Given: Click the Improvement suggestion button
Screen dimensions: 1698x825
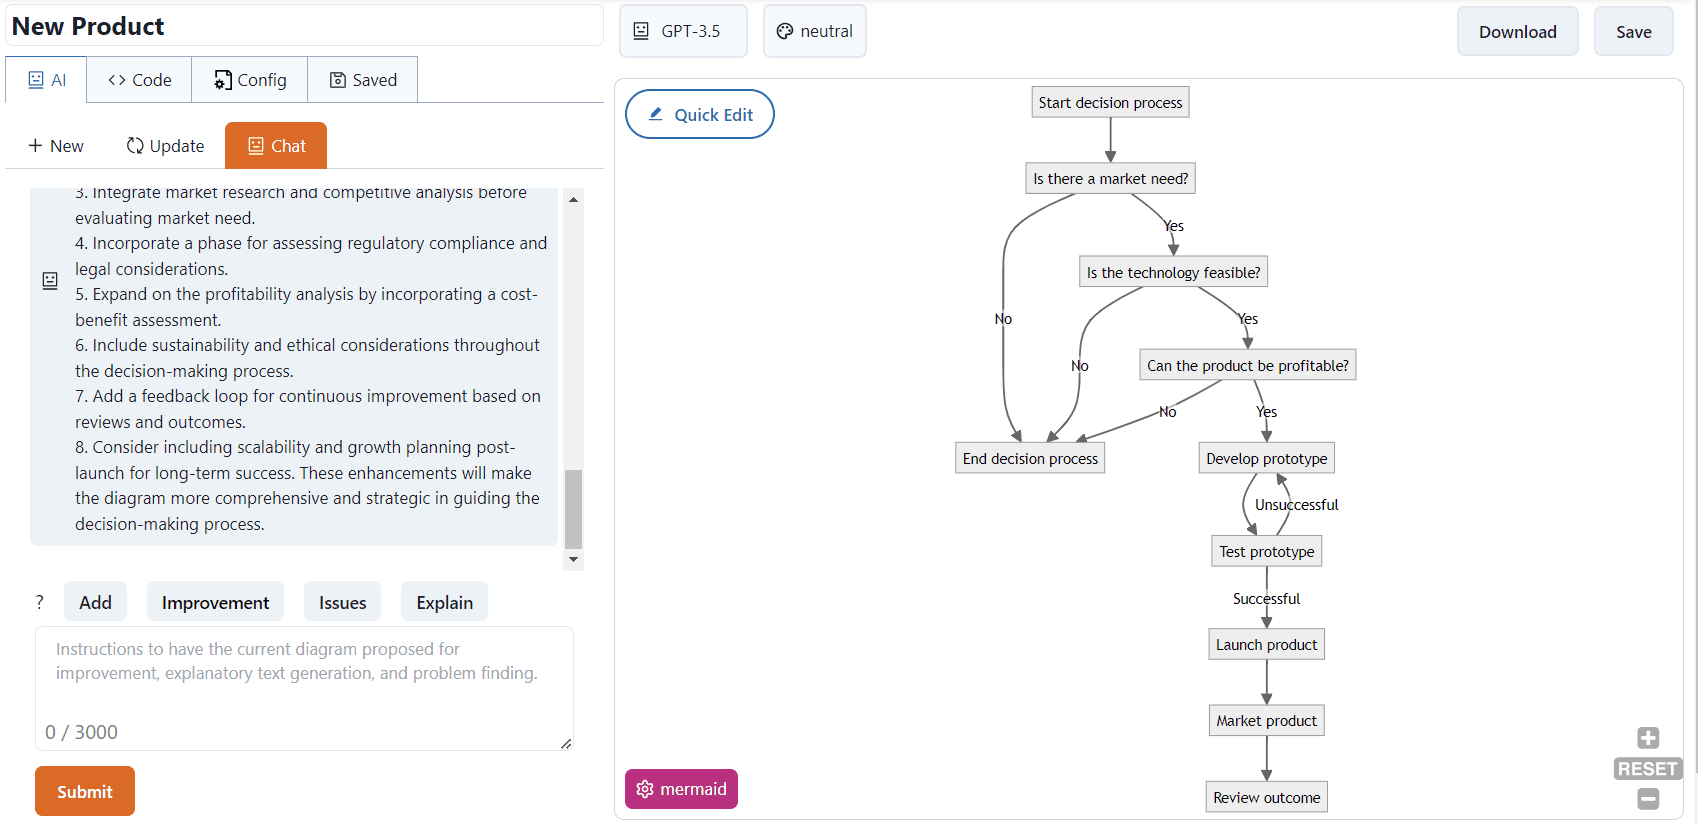Looking at the screenshot, I should click(214, 601).
